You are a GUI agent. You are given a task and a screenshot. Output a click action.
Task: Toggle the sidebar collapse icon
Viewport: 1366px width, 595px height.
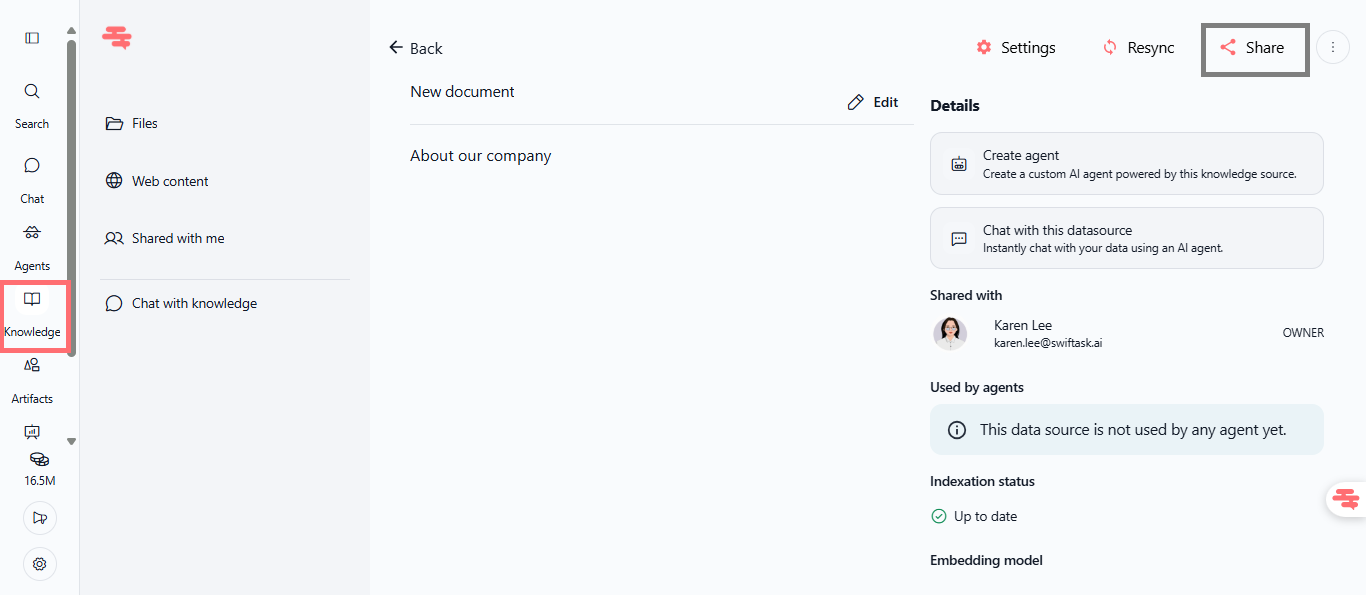click(32, 38)
